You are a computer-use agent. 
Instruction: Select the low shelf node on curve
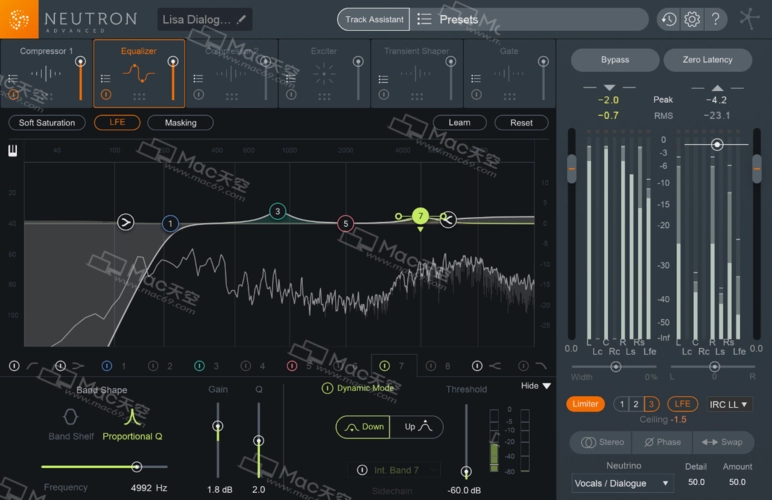point(126,222)
